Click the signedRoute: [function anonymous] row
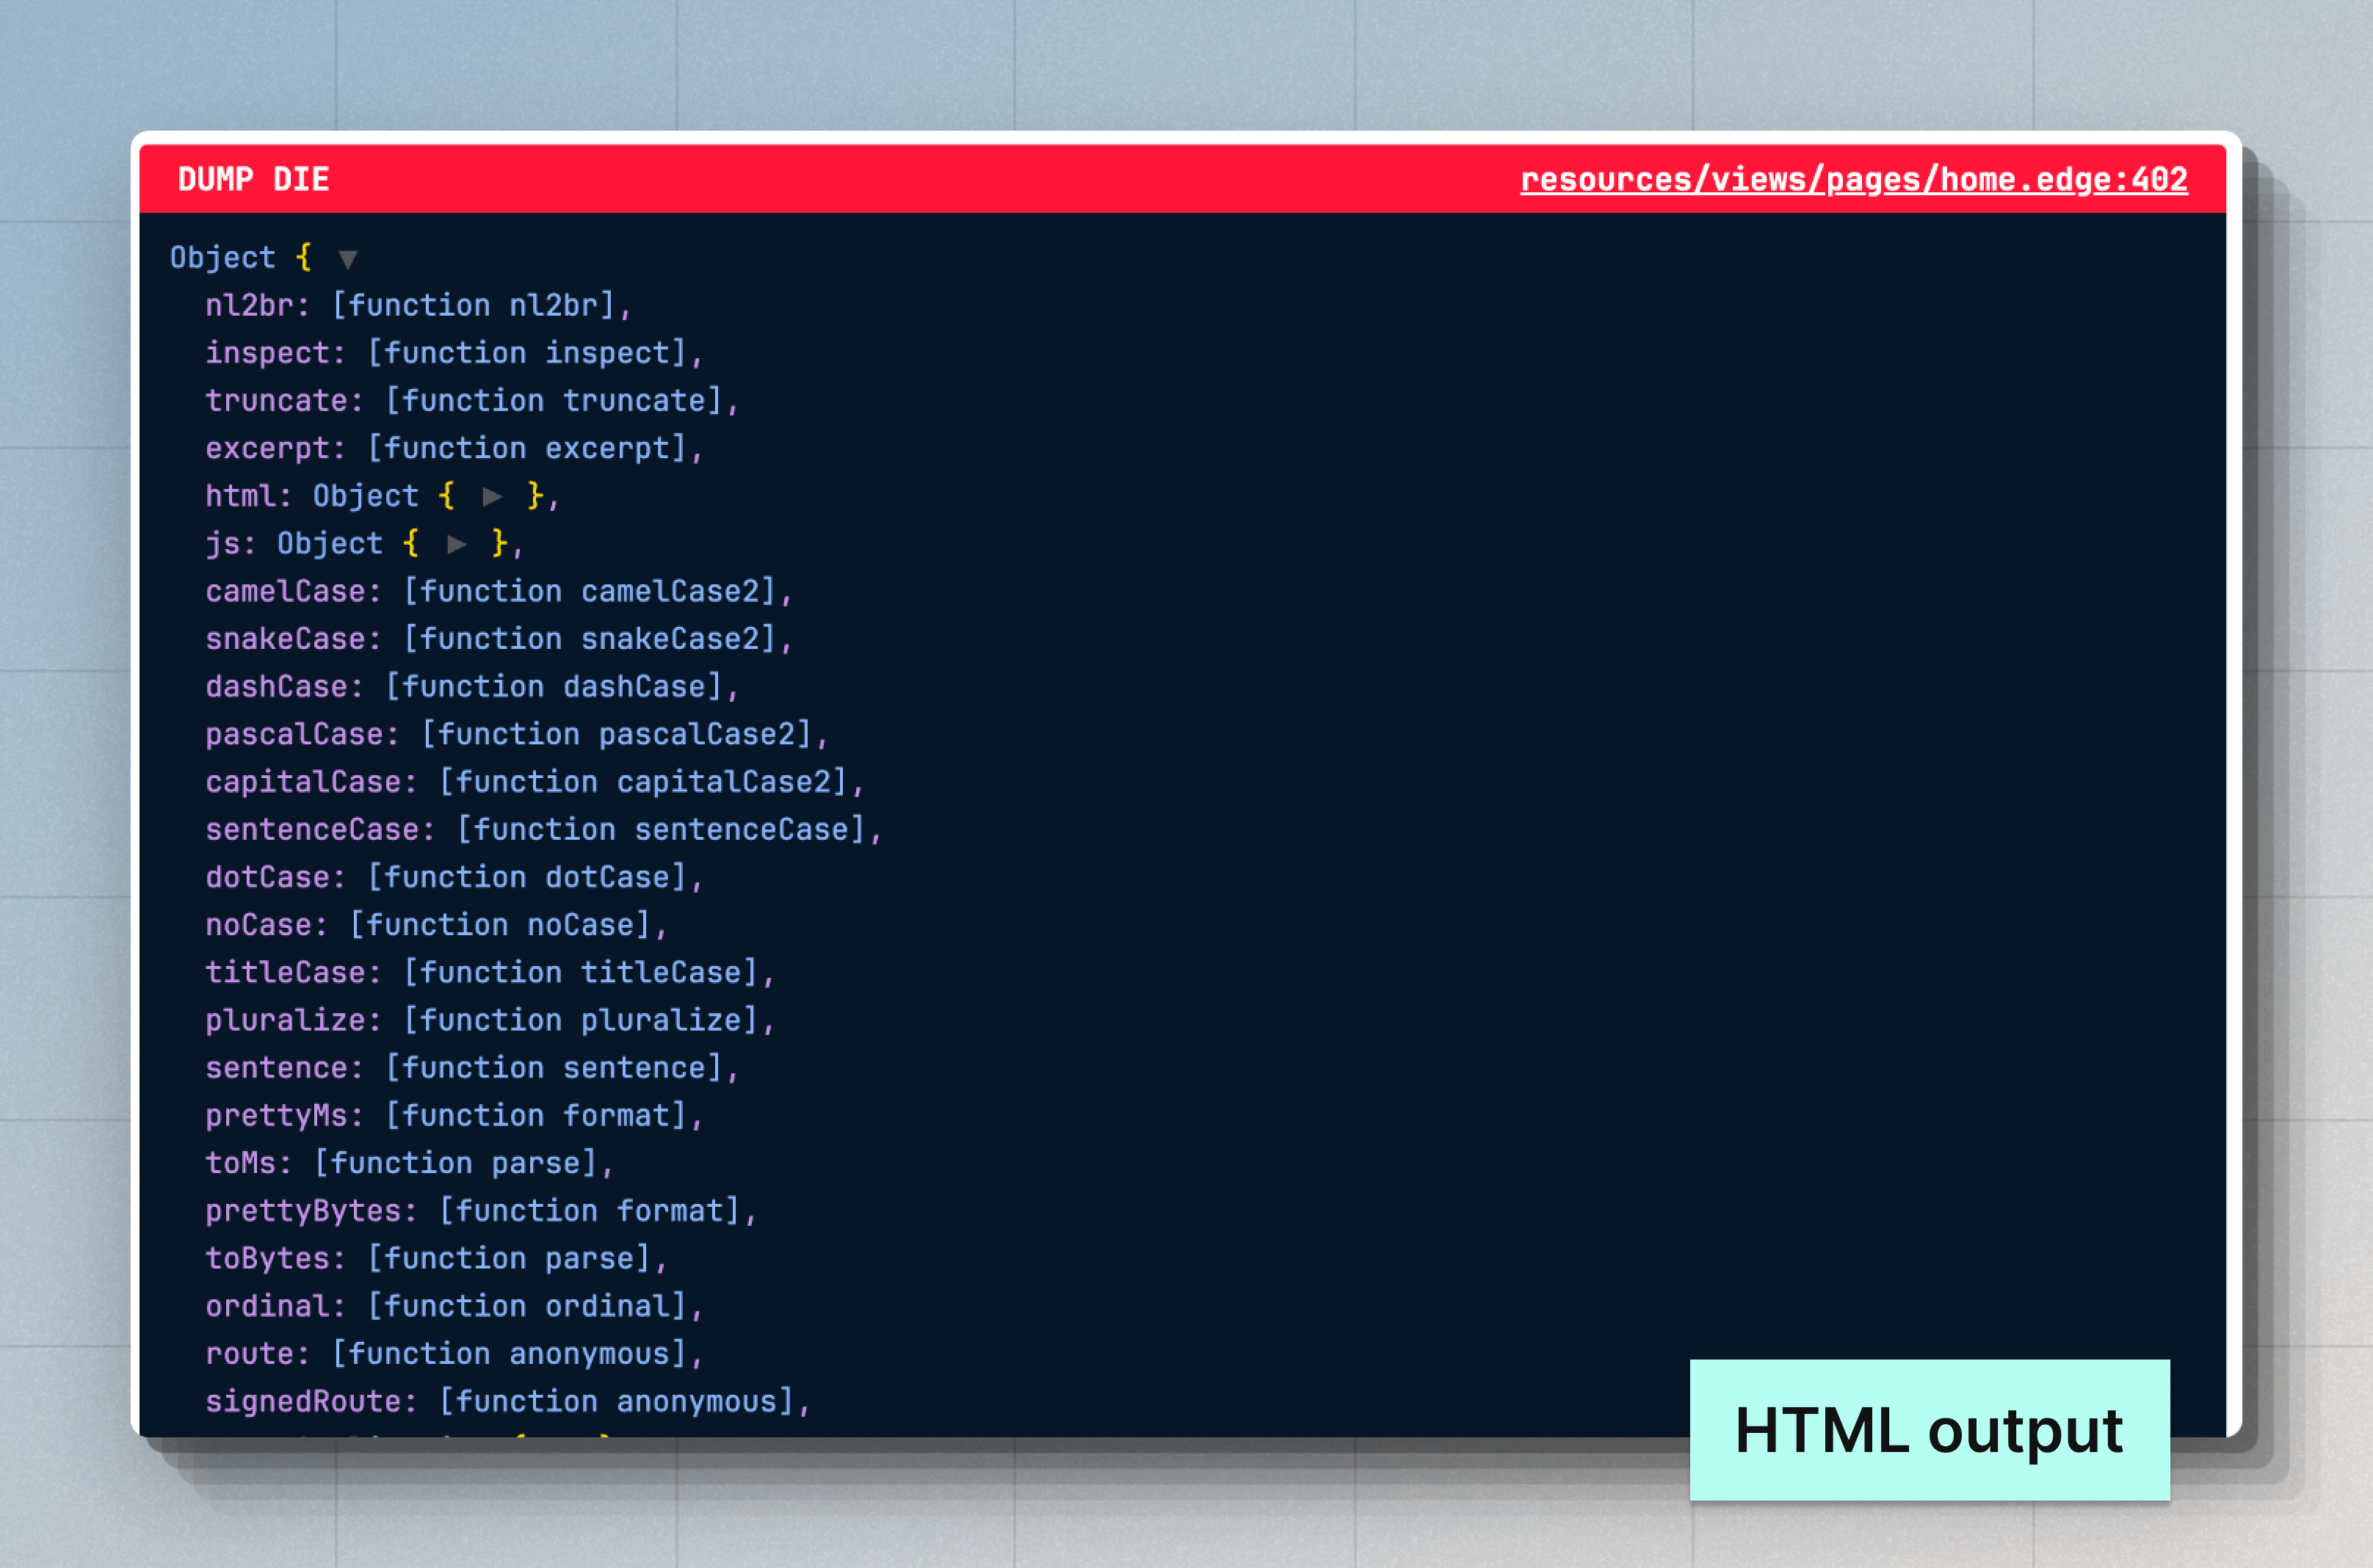Viewport: 2373px width, 1568px height. point(508,1402)
